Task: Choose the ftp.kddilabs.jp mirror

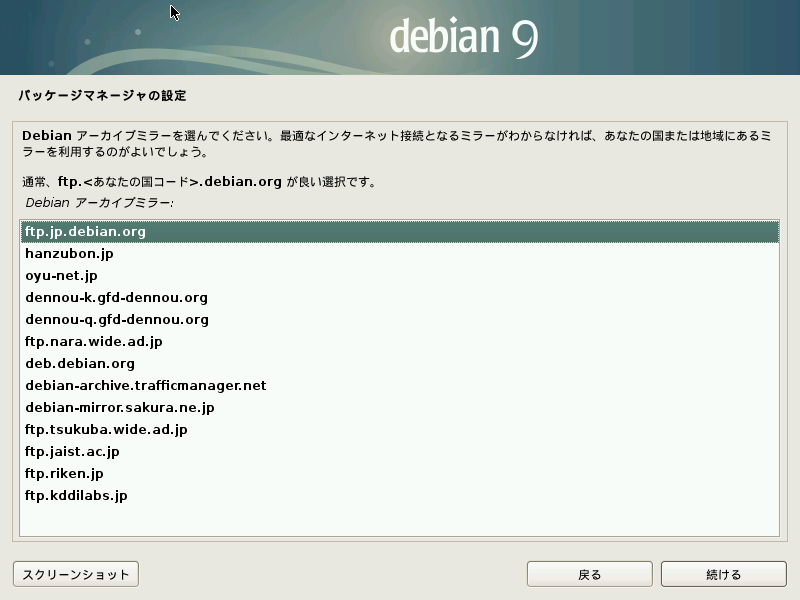Action: click(399, 495)
